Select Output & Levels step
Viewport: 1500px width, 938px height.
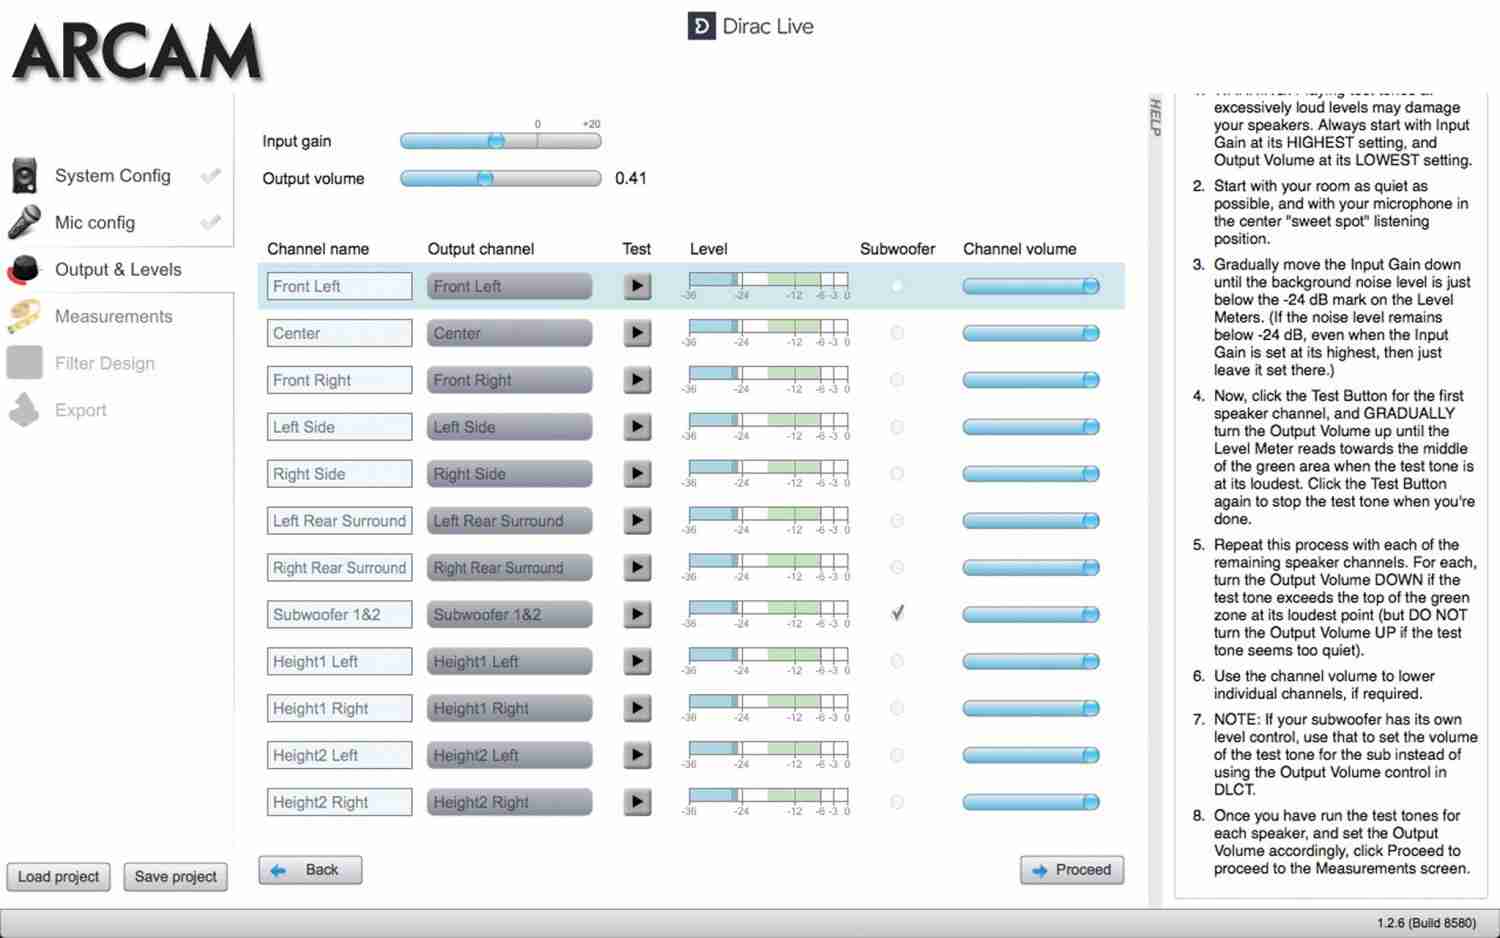point(118,269)
